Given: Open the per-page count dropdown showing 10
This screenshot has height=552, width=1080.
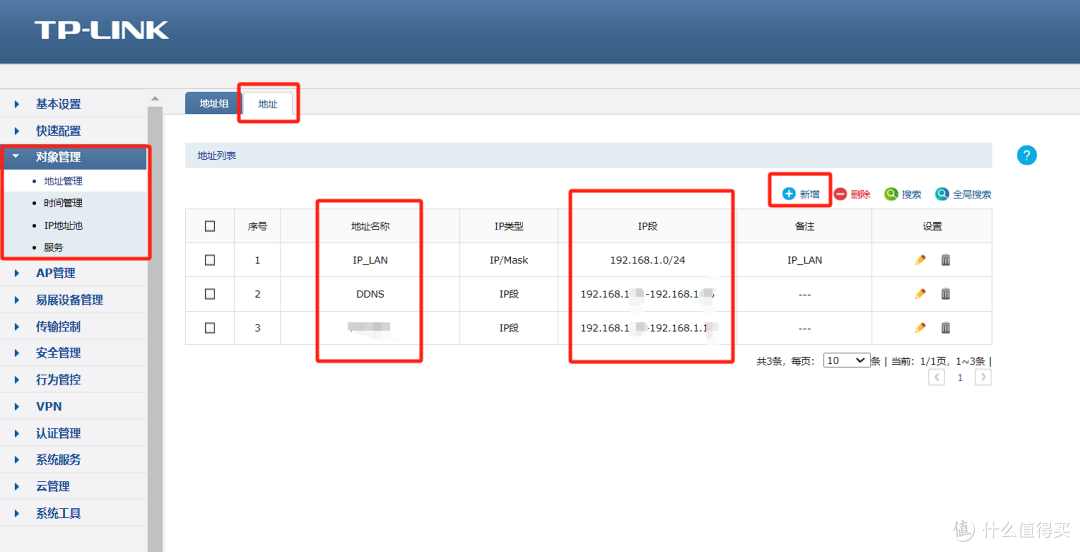Looking at the screenshot, I should tap(847, 360).
